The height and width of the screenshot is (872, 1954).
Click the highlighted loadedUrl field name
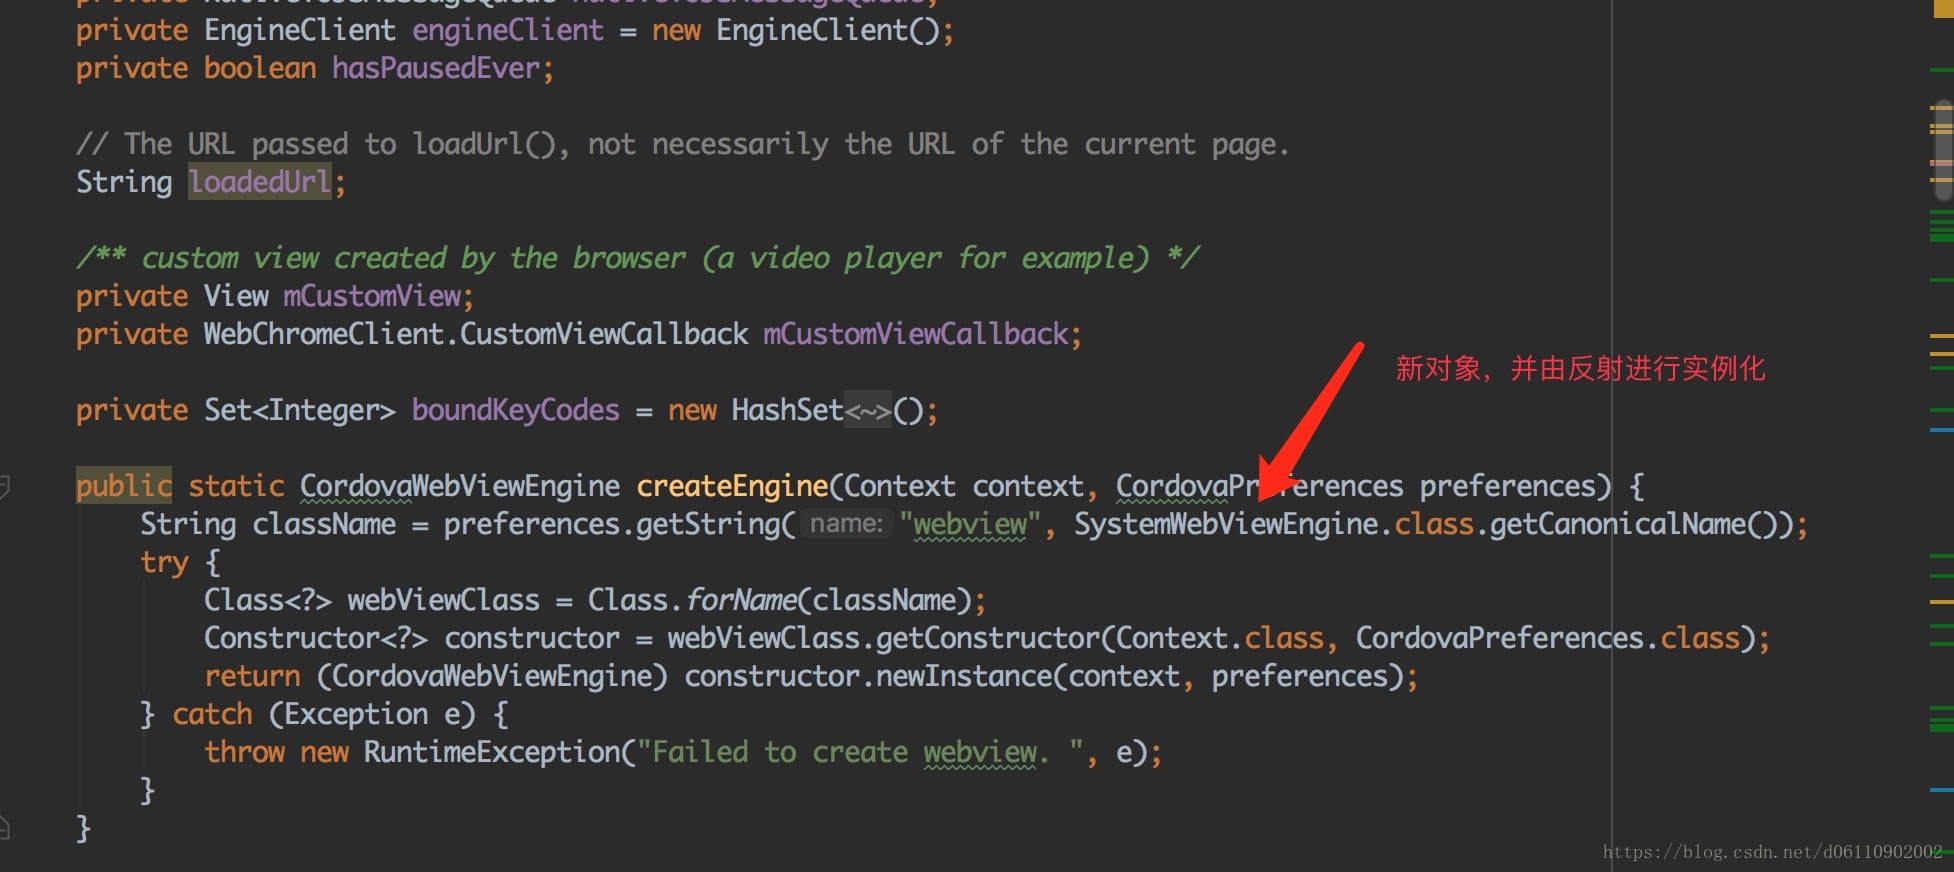tap(260, 182)
